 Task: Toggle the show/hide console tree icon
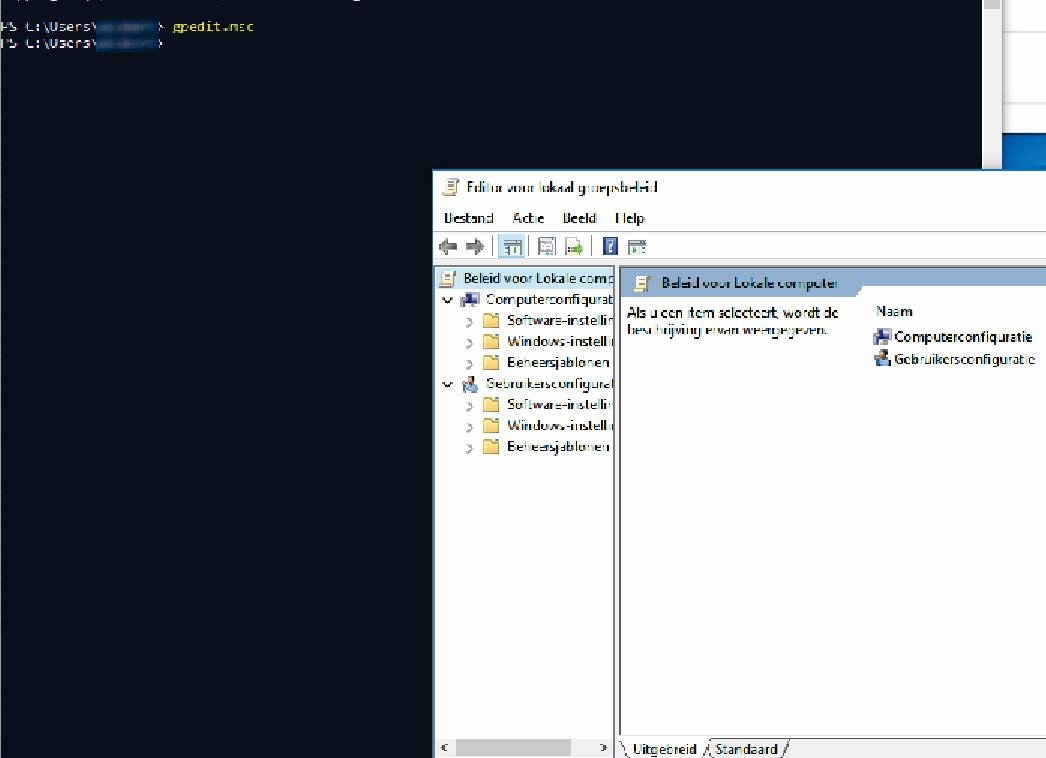tap(512, 247)
